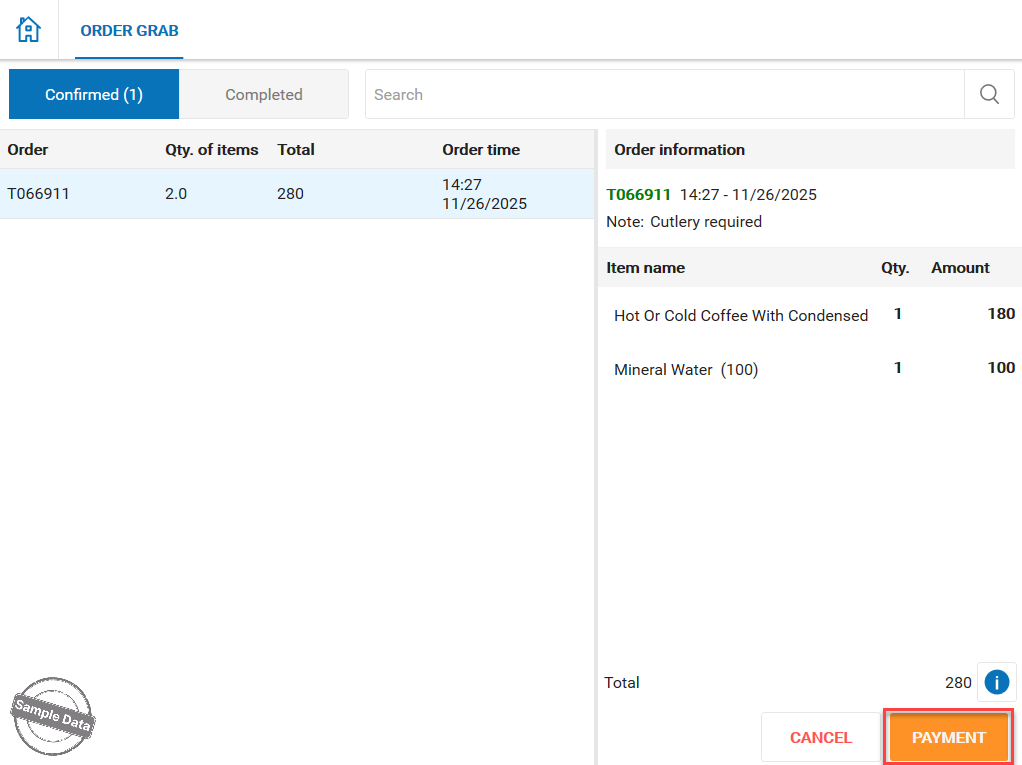Click the Total column header
Viewport: 1022px width, 765px height.
coord(296,150)
